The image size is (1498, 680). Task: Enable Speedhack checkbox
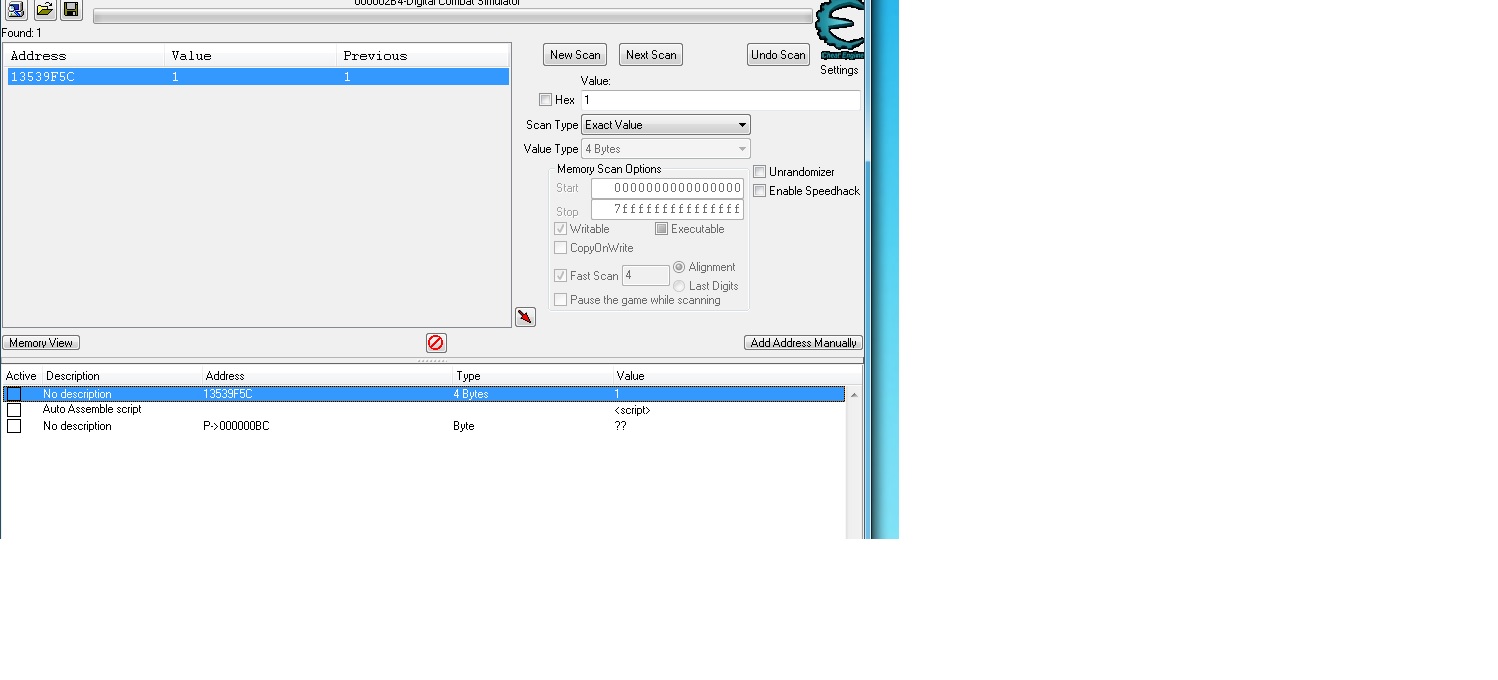pos(760,191)
